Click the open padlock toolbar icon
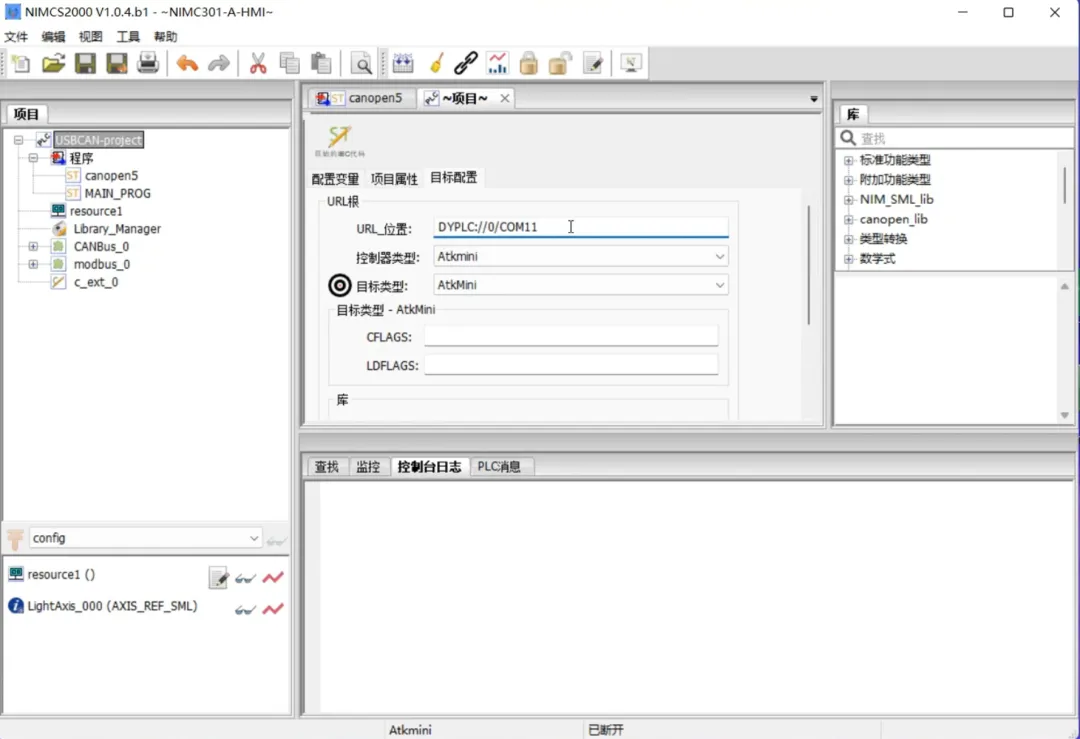1080x739 pixels. (x=559, y=63)
